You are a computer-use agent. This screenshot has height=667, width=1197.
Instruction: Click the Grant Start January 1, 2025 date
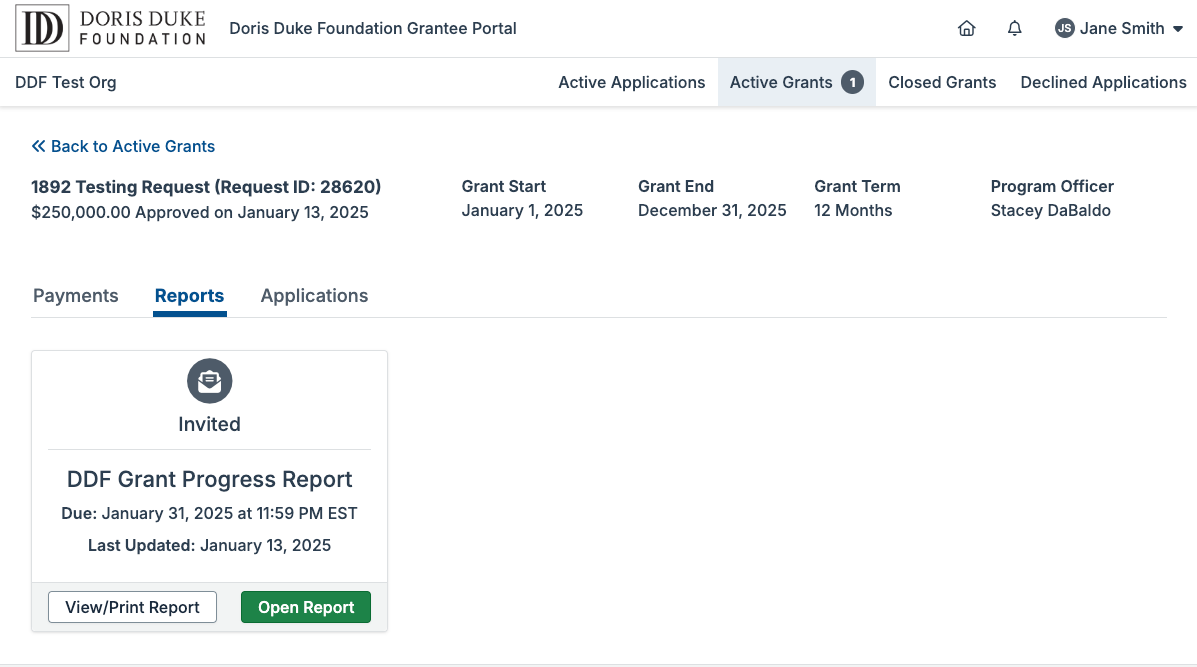pos(522,211)
